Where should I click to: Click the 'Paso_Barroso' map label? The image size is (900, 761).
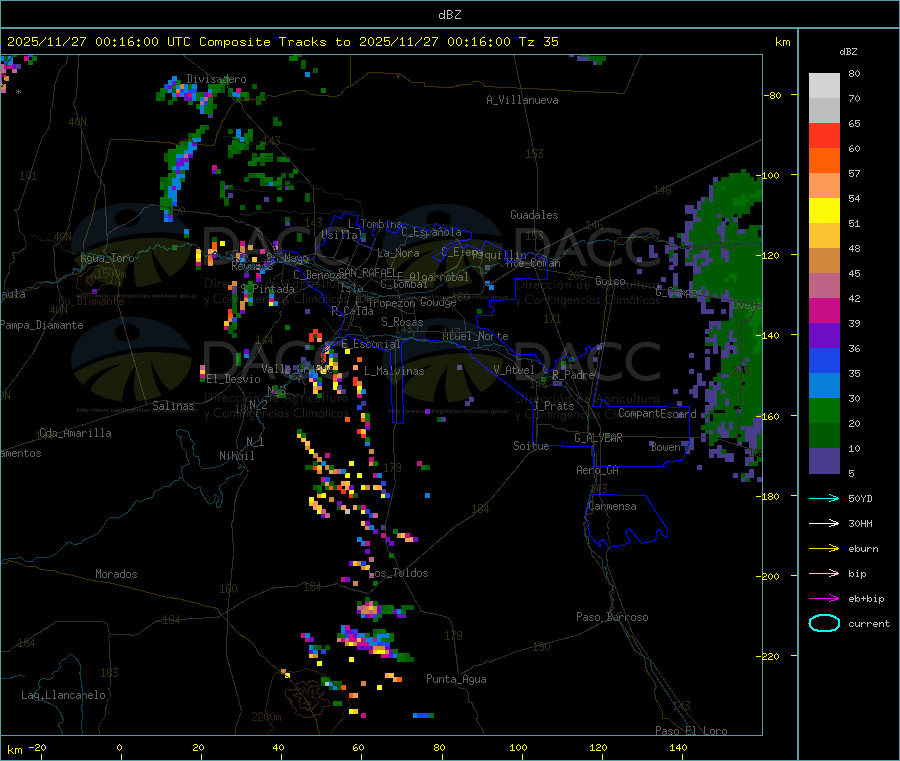[x=612, y=617]
